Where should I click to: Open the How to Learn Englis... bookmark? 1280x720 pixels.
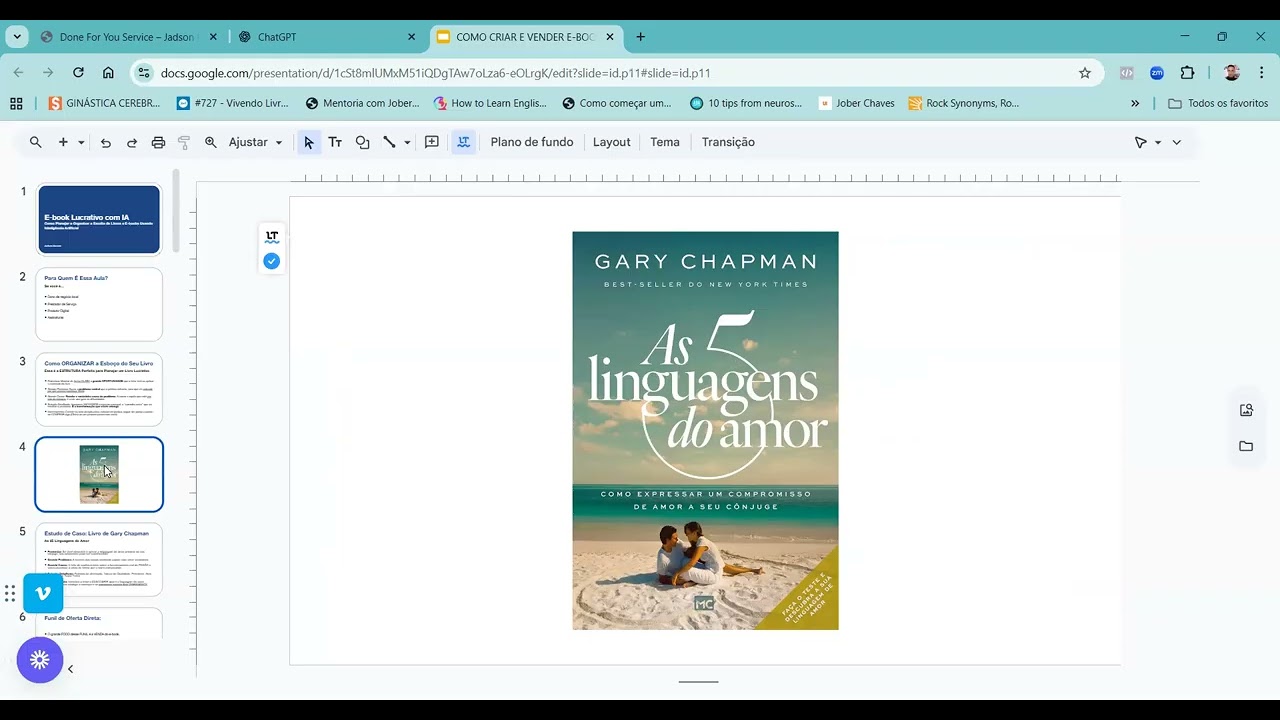(x=490, y=103)
